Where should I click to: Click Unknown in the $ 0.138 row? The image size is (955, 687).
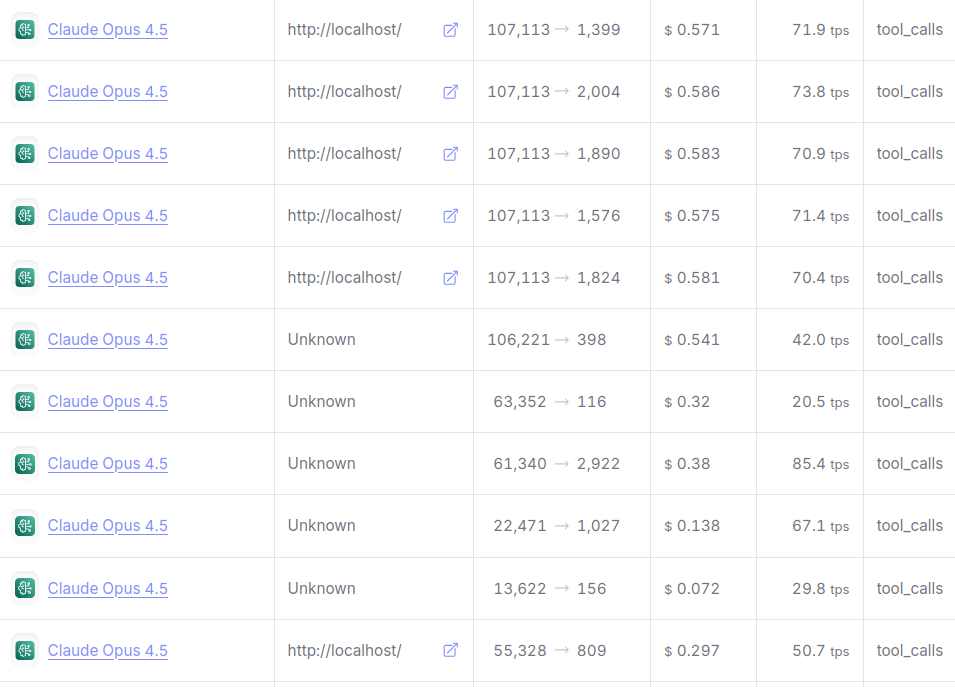tap(322, 526)
